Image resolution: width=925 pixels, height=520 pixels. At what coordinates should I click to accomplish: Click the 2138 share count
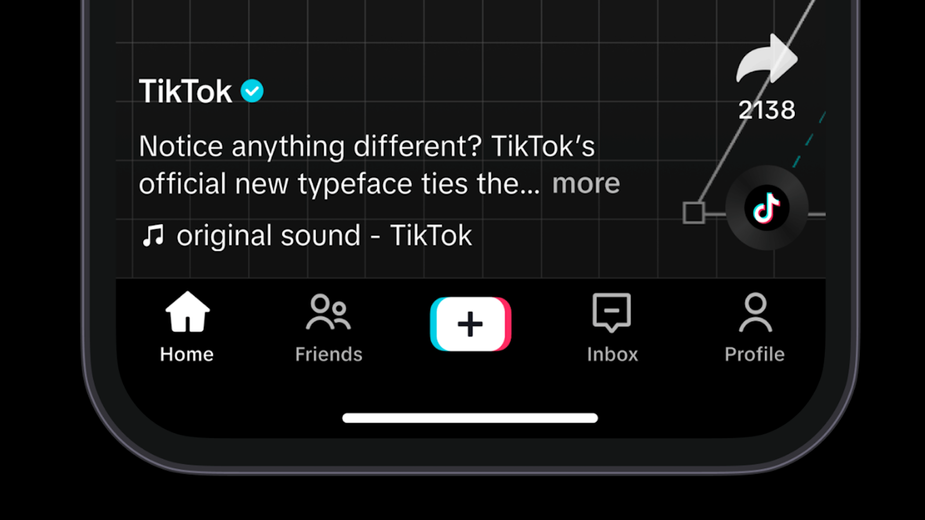(x=767, y=110)
